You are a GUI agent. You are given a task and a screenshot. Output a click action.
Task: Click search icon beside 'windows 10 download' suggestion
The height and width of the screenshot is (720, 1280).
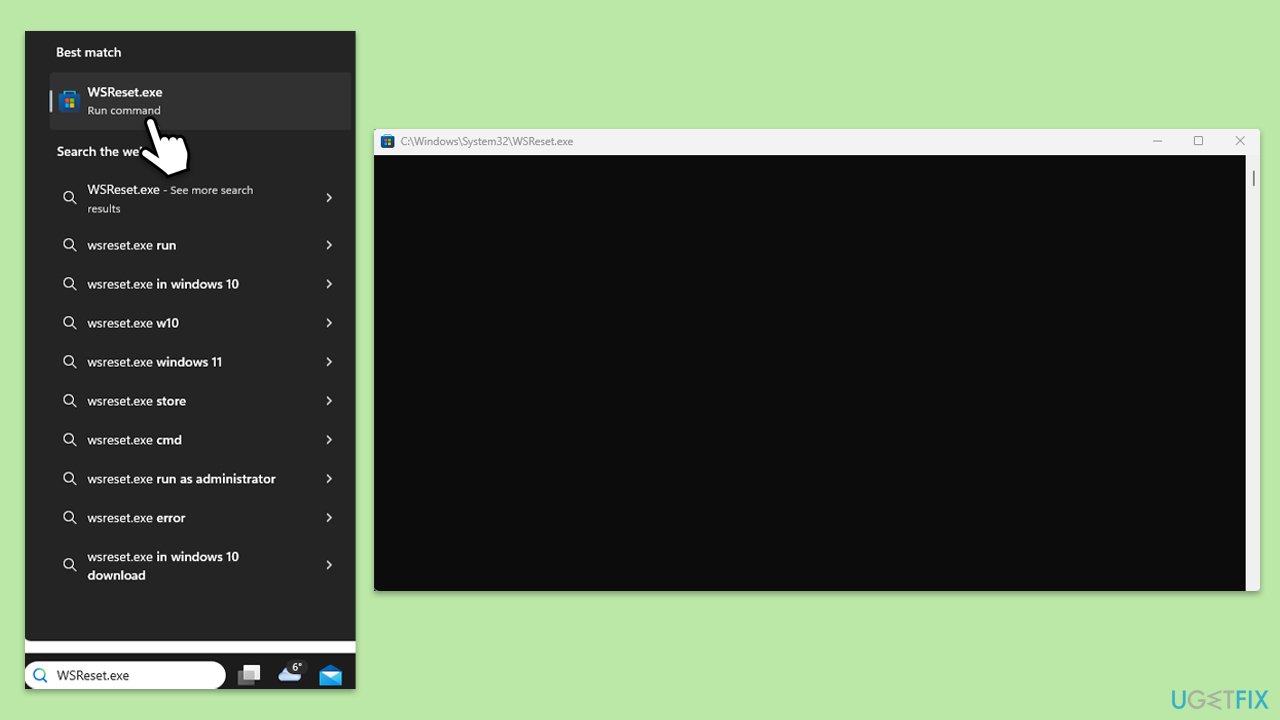point(70,565)
